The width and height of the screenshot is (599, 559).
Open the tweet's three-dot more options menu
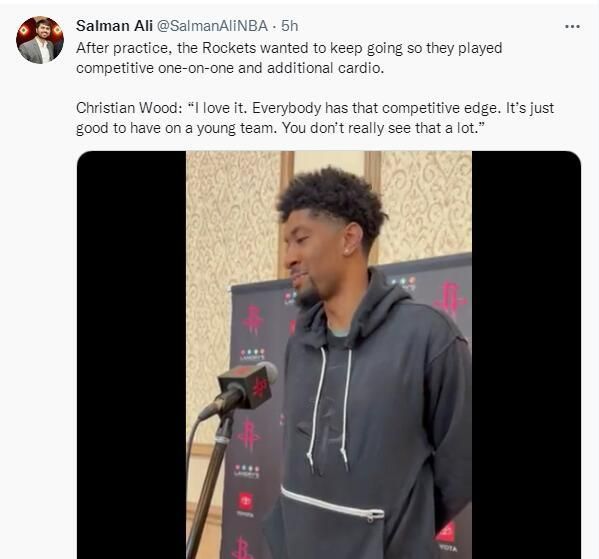tap(572, 26)
